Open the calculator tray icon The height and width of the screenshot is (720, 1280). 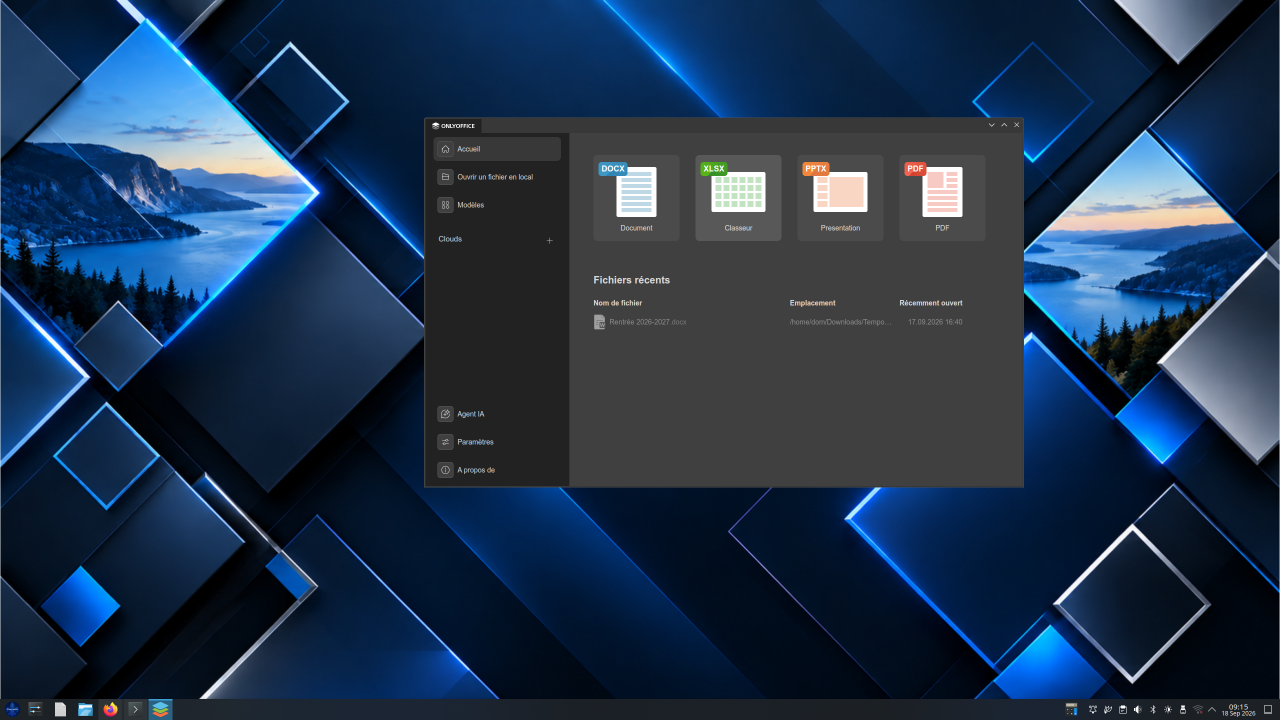pos(1071,709)
